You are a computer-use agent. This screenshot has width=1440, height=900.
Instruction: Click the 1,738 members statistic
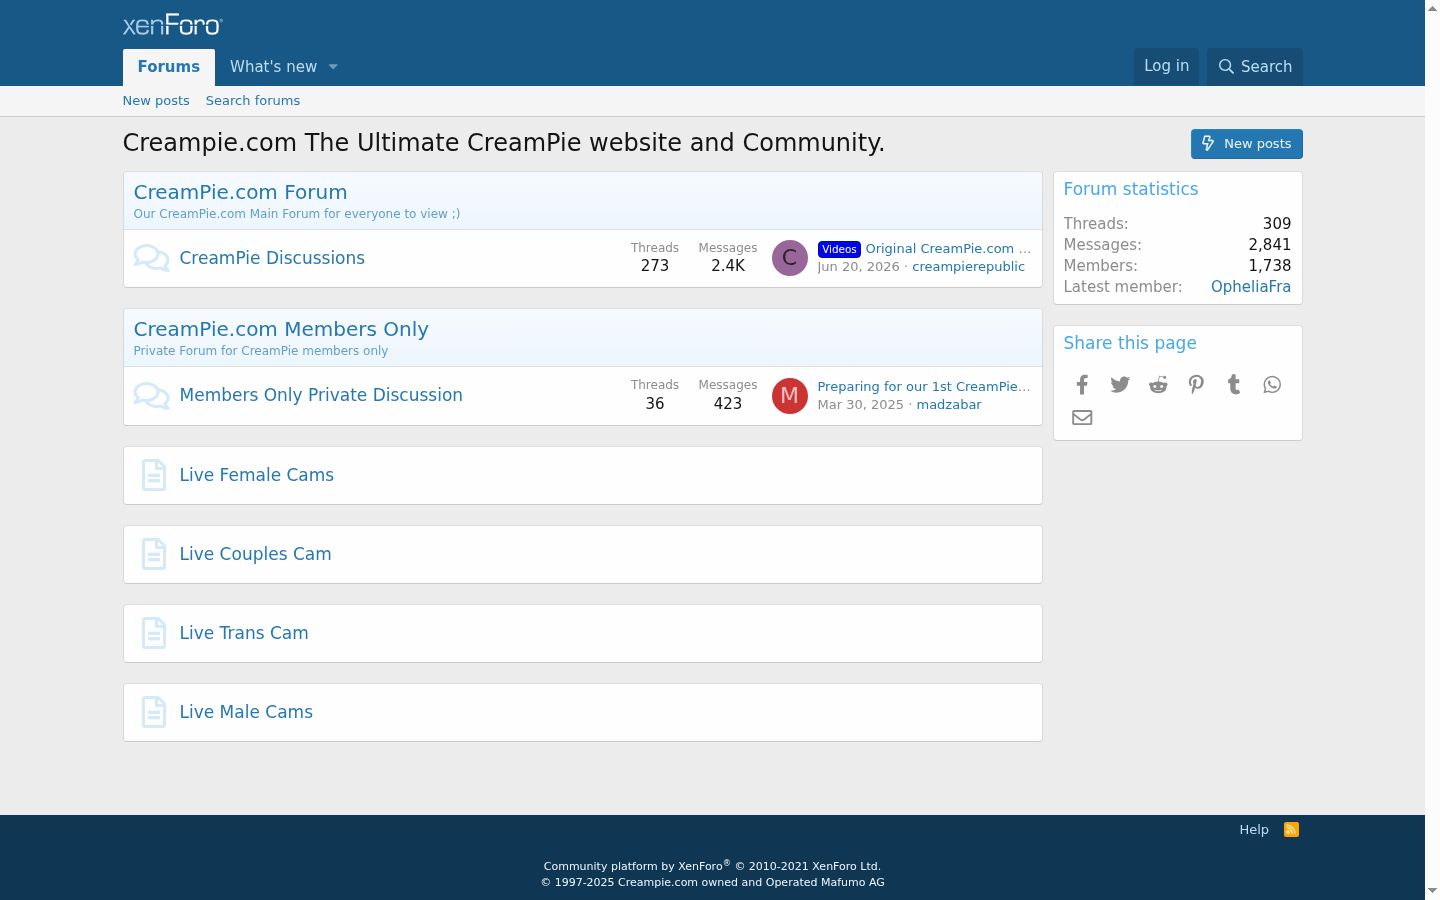[x=1270, y=266]
